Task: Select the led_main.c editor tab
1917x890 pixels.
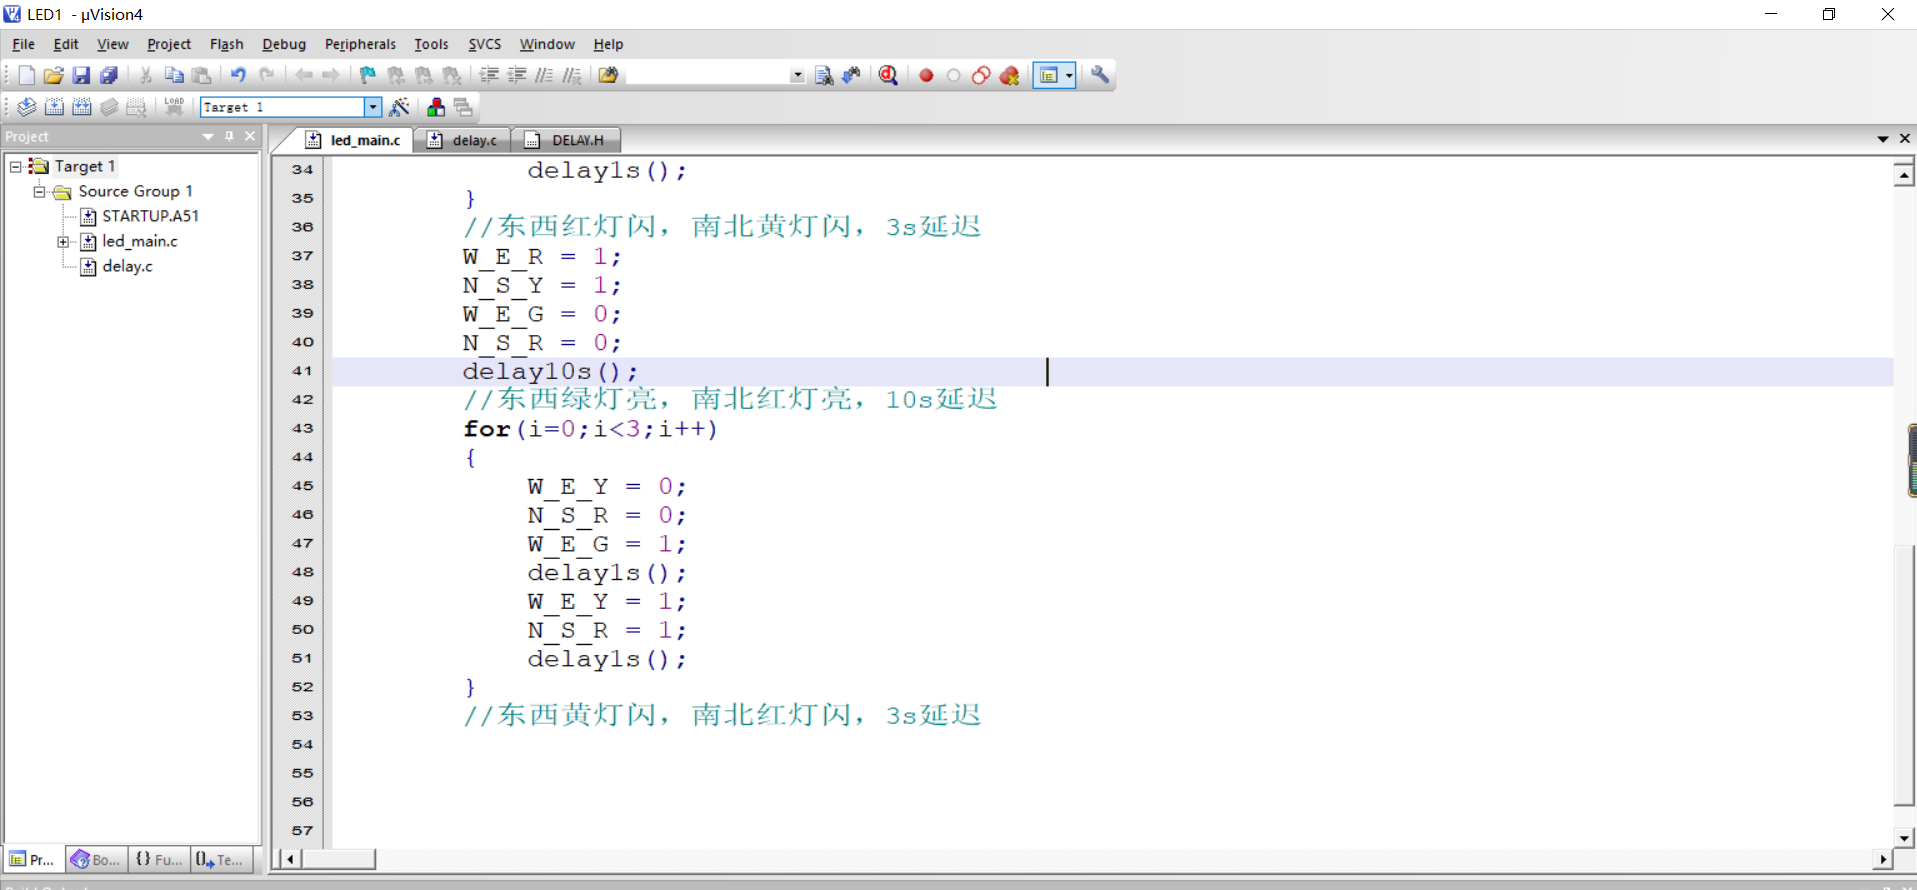Action: click(354, 140)
